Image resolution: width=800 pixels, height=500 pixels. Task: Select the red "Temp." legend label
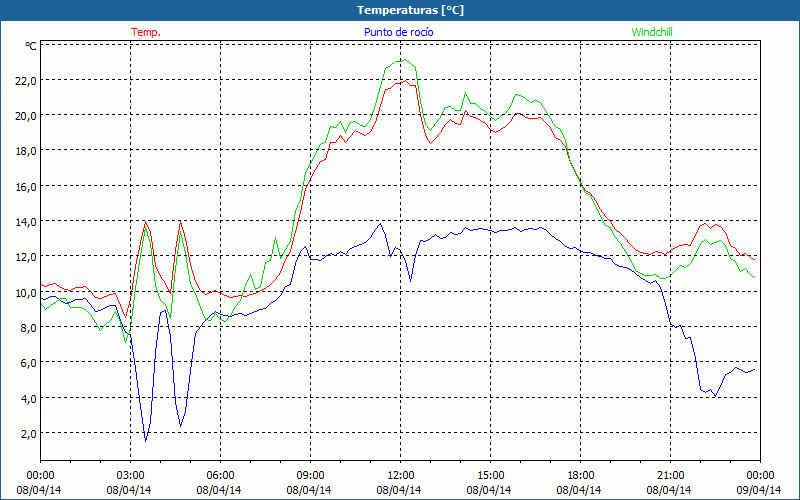146,32
